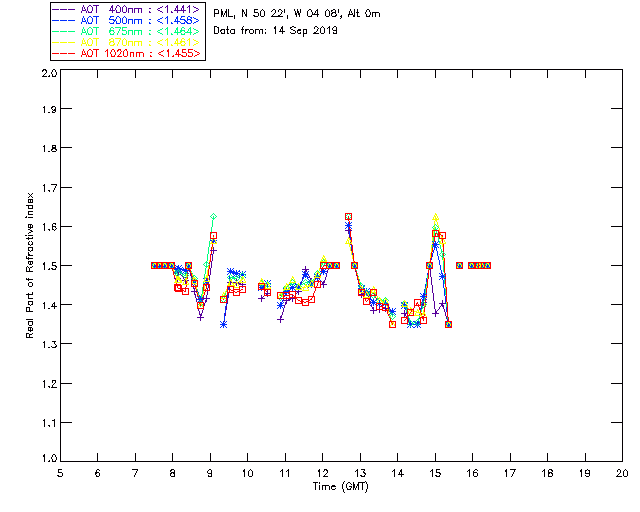The width and height of the screenshot is (640, 512).
Task: Click the x-axis tick label 15
Action: (x=435, y=473)
